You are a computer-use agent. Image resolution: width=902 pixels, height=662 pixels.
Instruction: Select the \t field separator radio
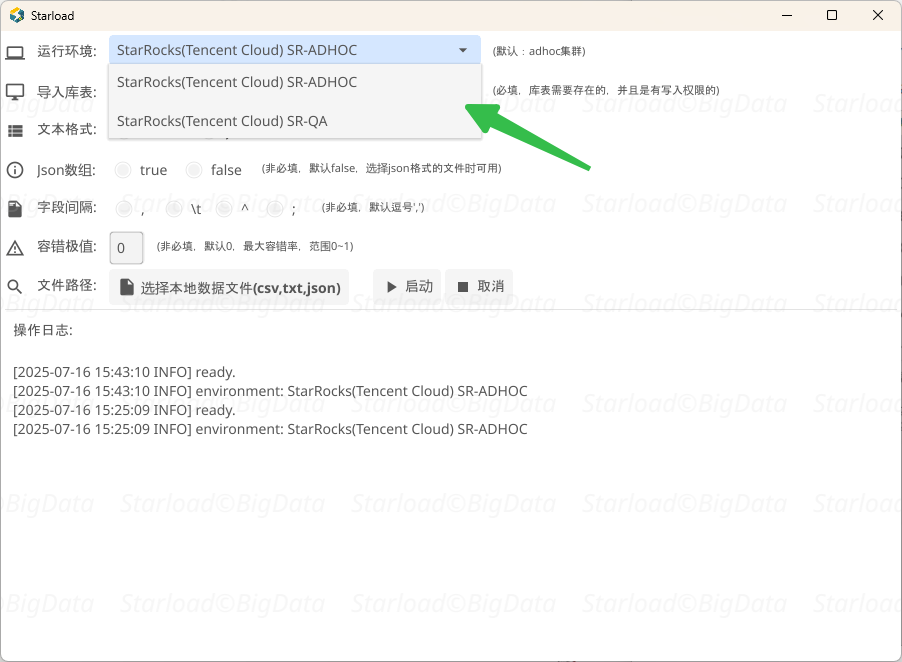click(174, 209)
